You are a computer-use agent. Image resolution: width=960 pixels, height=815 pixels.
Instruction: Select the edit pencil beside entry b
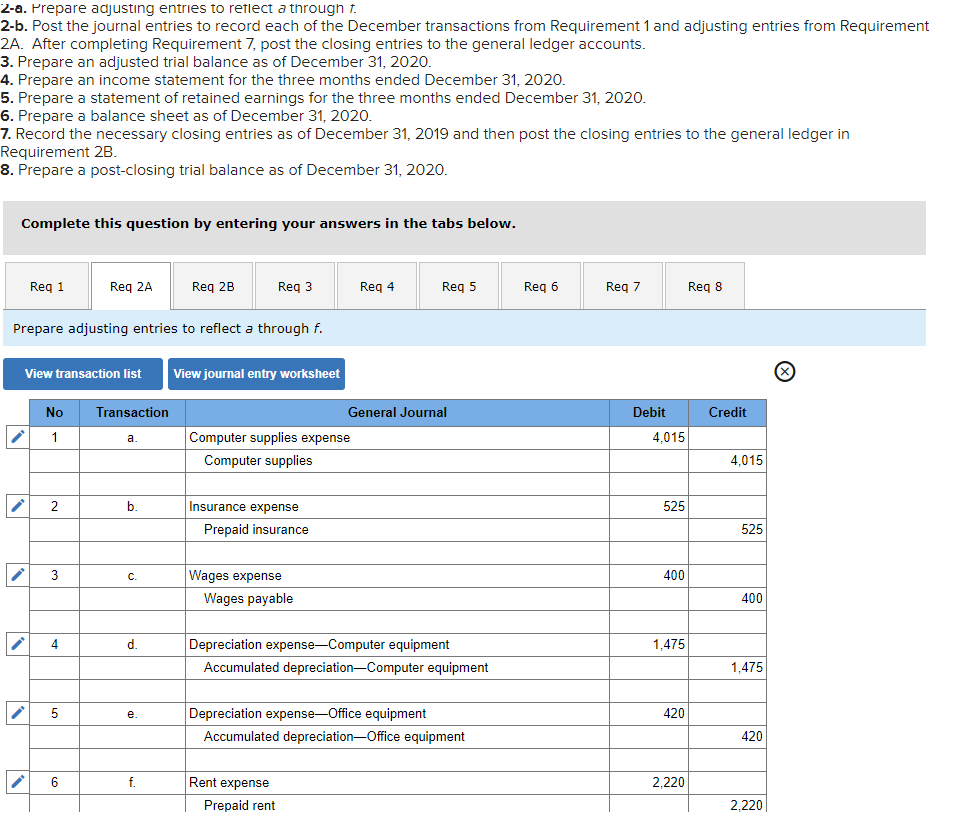click(x=16, y=506)
